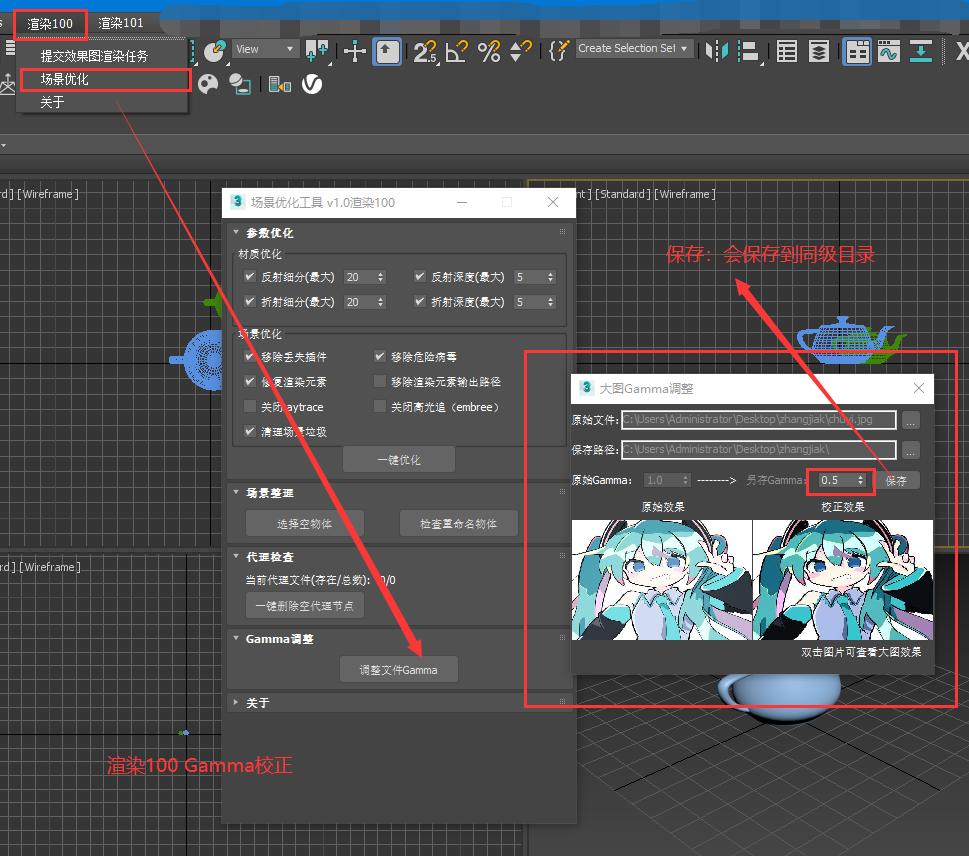Adjust 另存Gamma 0.5 spinner arrows
The height and width of the screenshot is (856, 969).
click(x=860, y=480)
